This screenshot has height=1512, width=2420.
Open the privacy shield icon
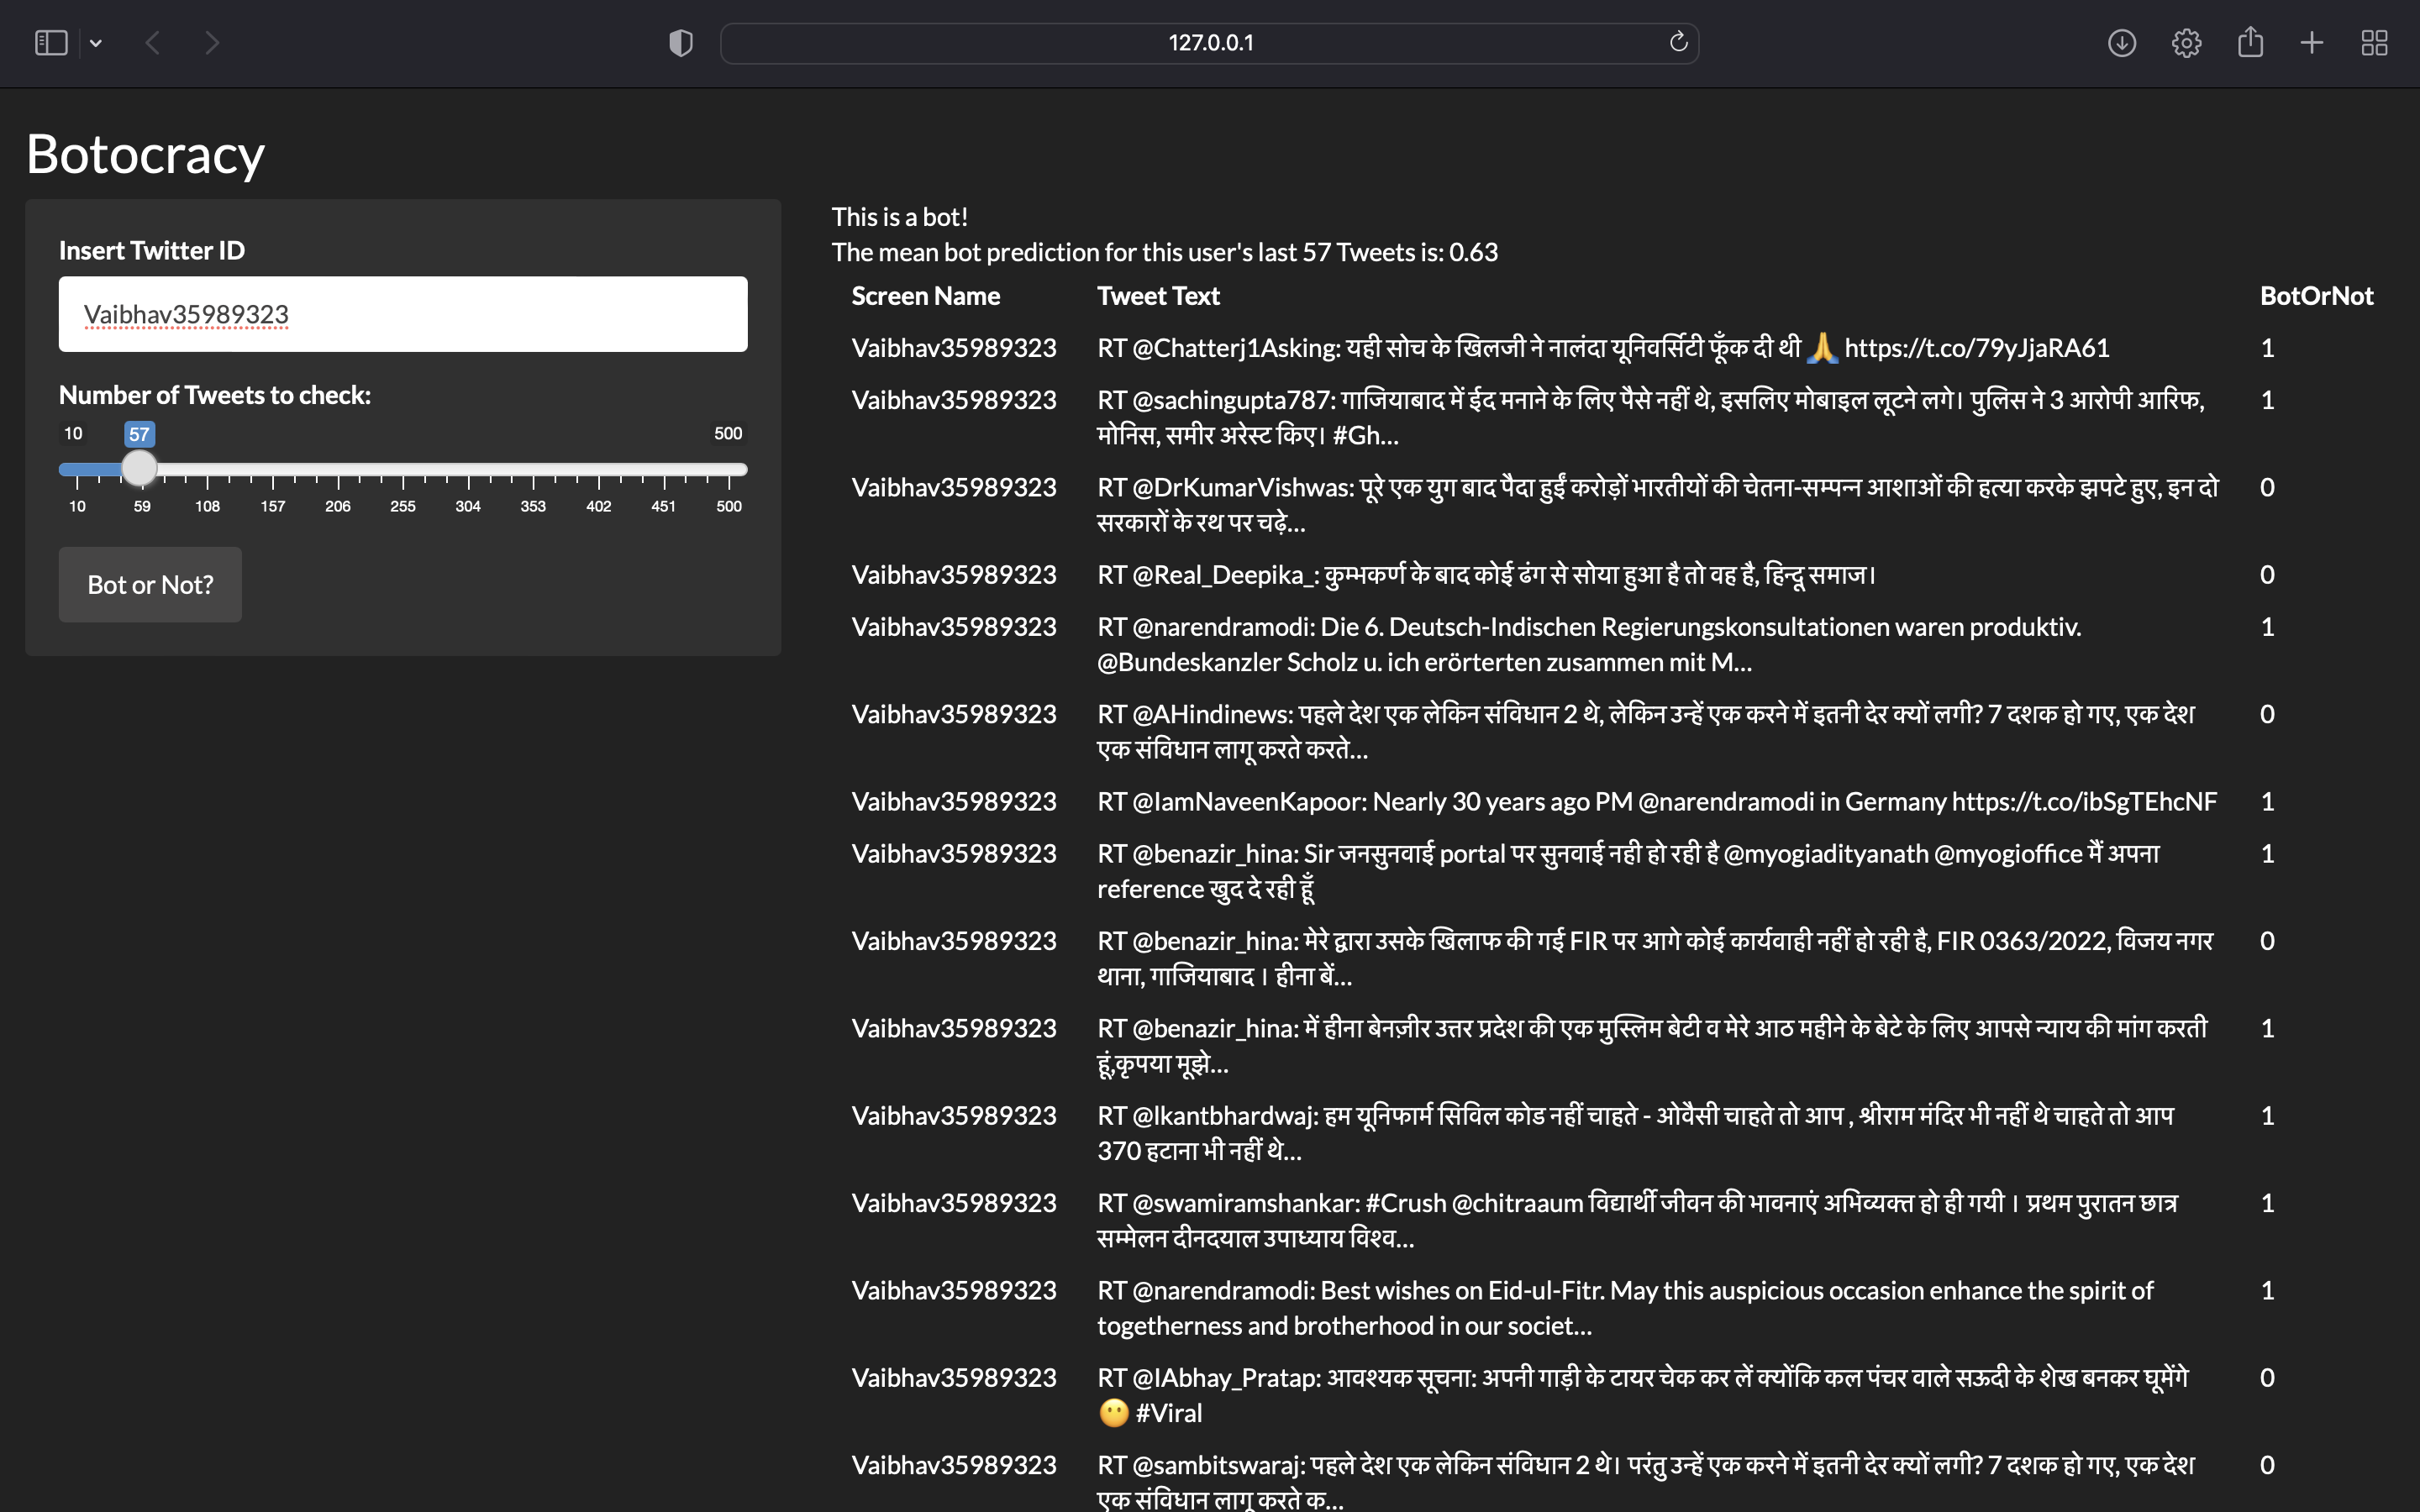click(x=680, y=43)
